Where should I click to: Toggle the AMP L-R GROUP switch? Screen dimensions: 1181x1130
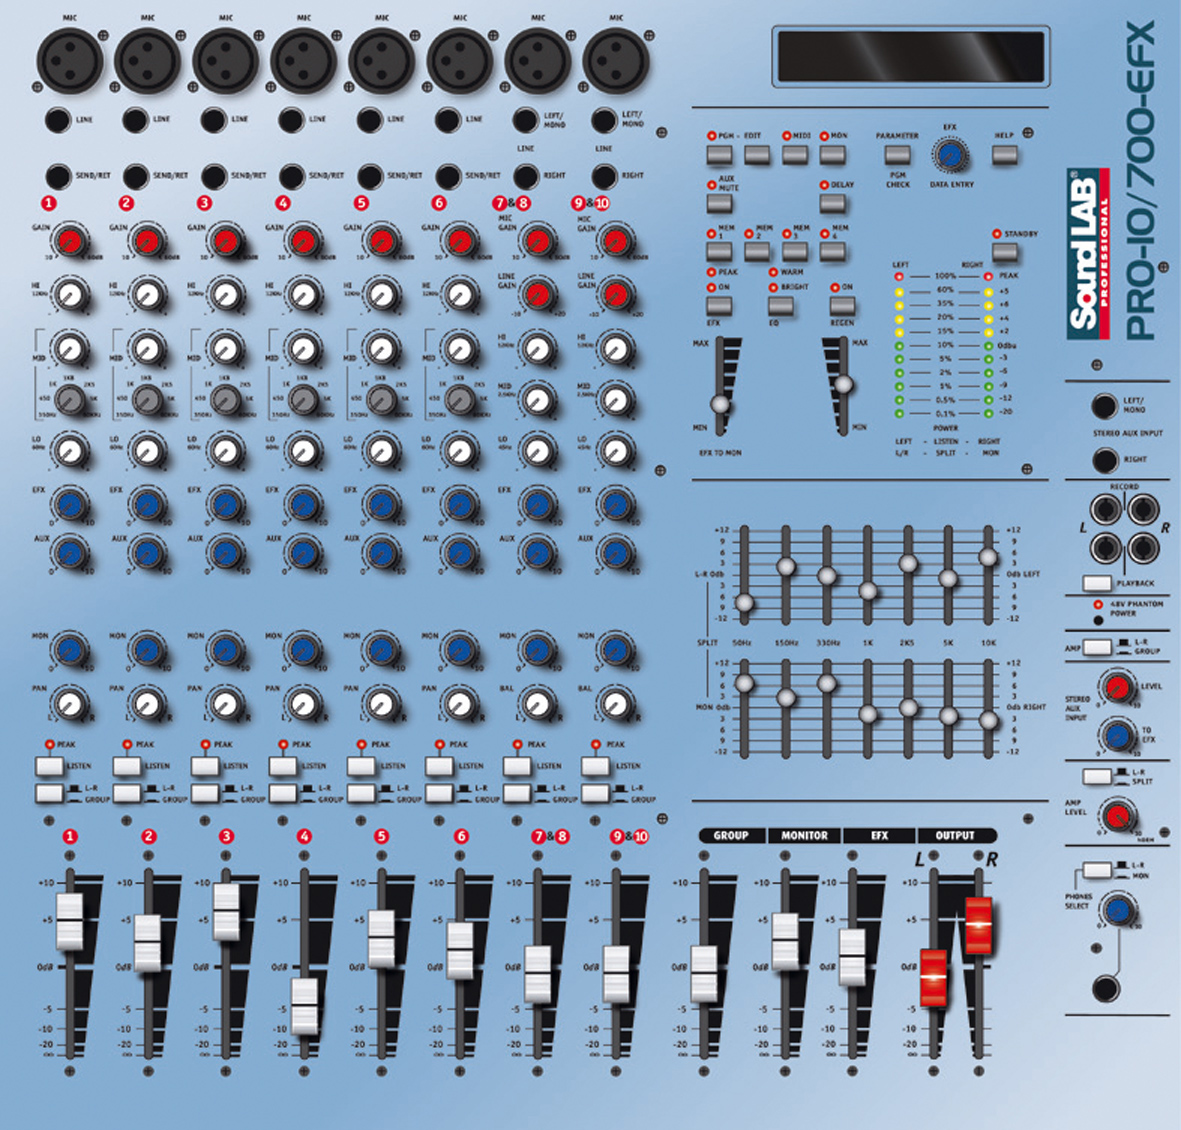(1097, 648)
